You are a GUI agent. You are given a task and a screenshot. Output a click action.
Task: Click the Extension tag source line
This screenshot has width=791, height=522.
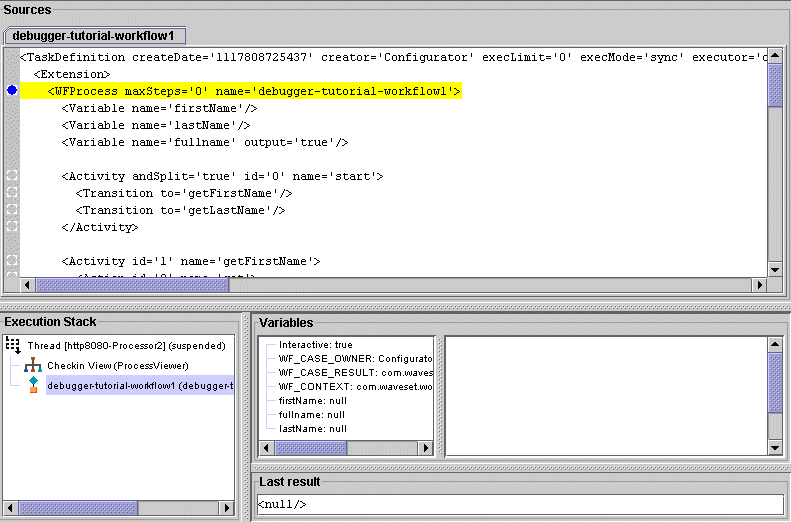pyautogui.click(x=72, y=74)
